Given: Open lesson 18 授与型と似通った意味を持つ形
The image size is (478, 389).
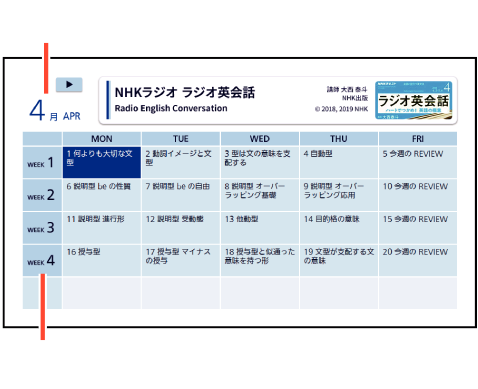Looking at the screenshot, I should pyautogui.click(x=260, y=260).
